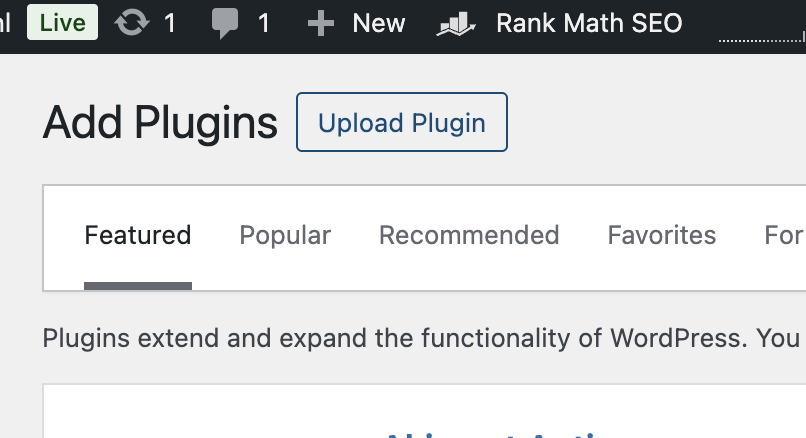Click the pending updates count number

(170, 23)
